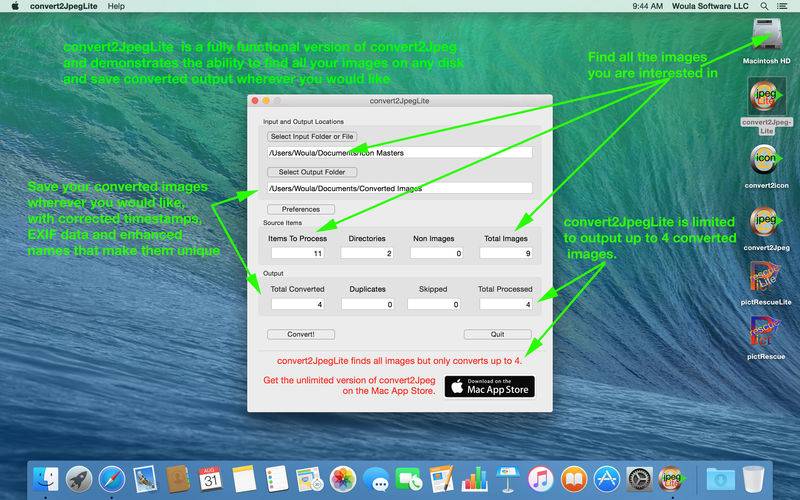This screenshot has width=800, height=500.
Task: Click the Convert! button
Action: [301, 335]
